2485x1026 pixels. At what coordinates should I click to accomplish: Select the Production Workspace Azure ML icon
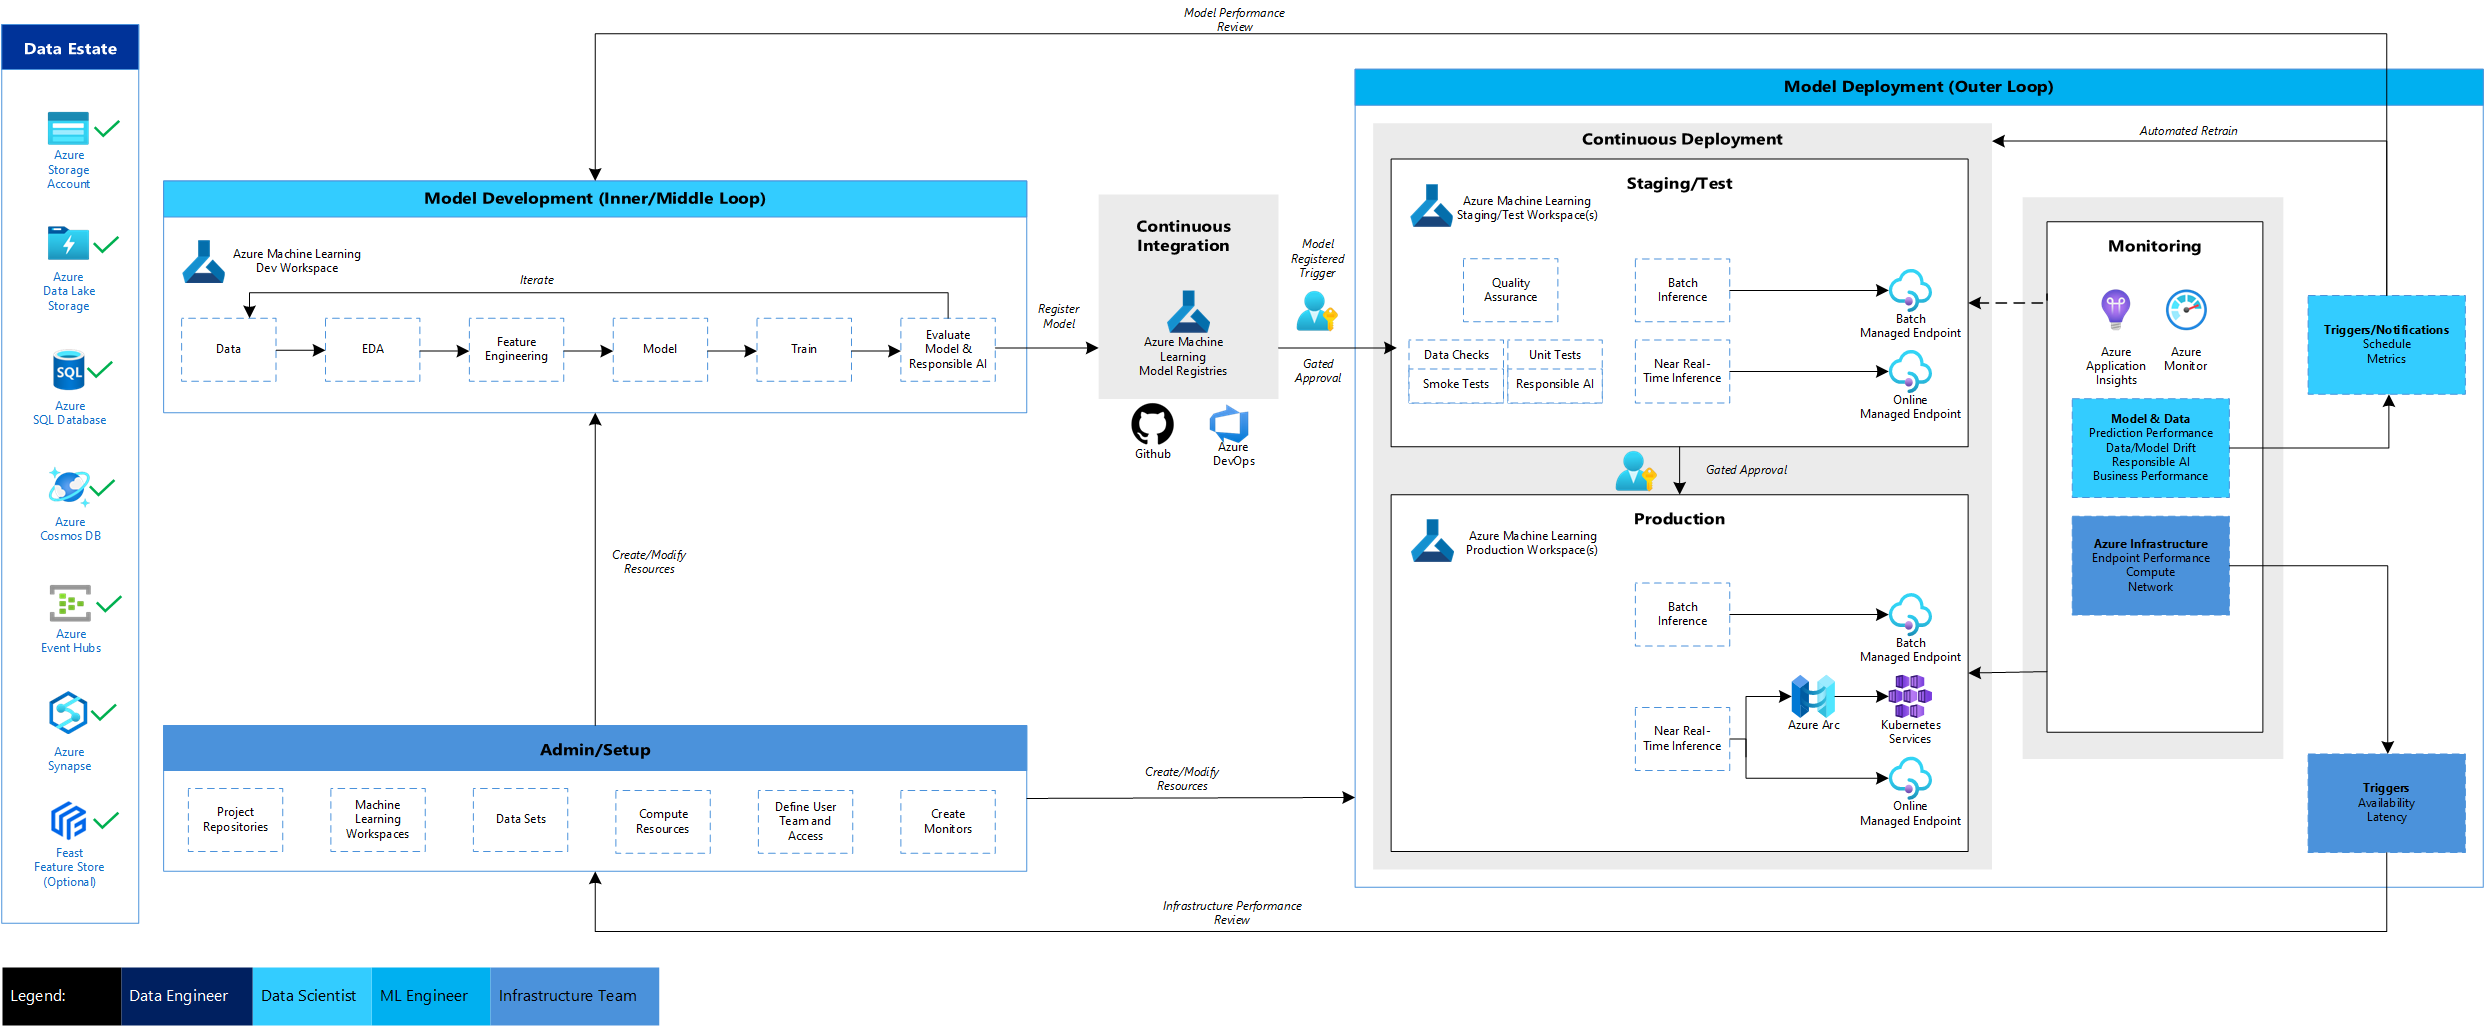(1431, 540)
